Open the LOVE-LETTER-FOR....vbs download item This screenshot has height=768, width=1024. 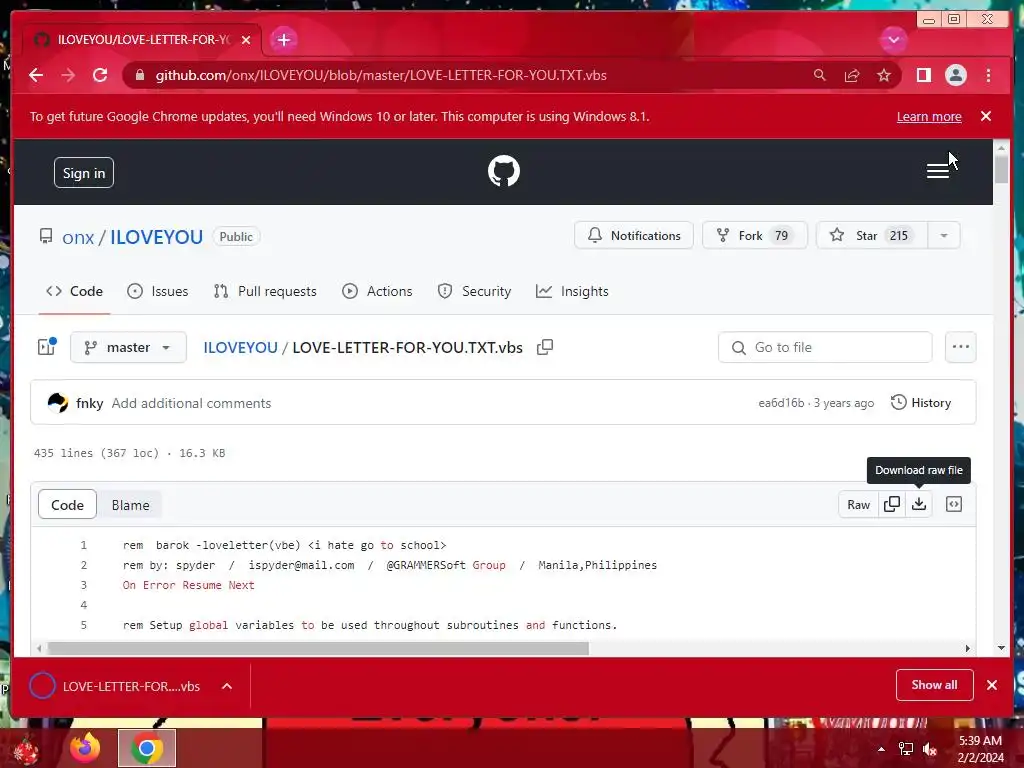coord(131,686)
